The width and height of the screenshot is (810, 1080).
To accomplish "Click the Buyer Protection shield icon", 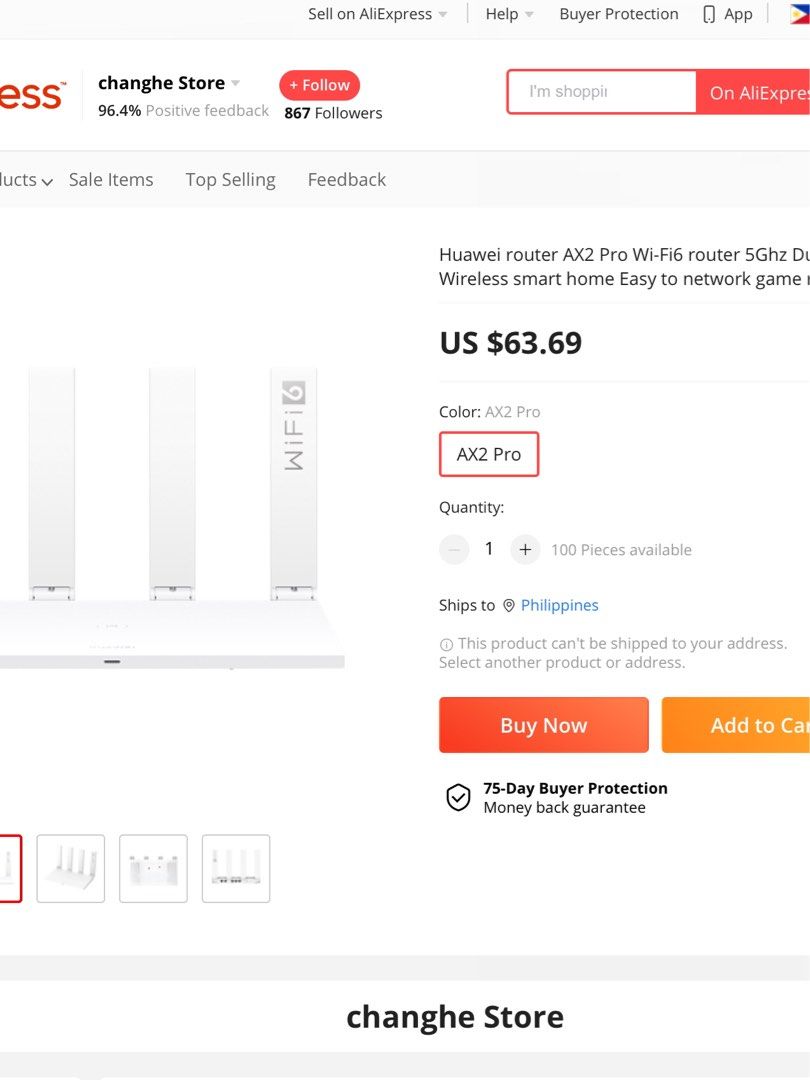I will [x=458, y=798].
